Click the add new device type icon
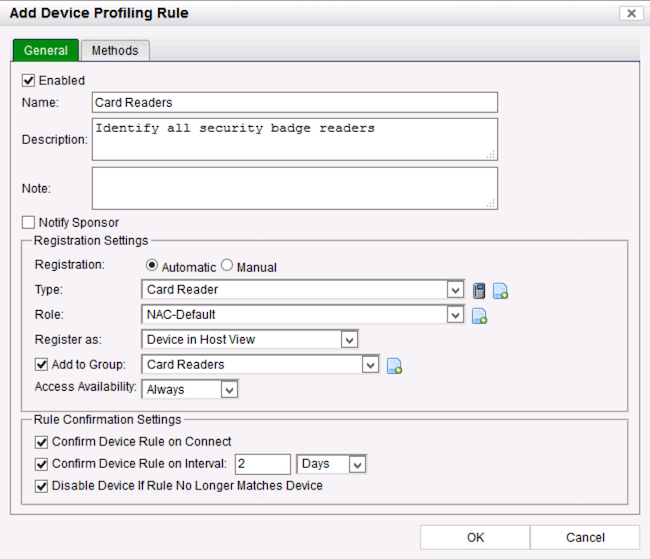Viewport: 650px width, 560px height. tap(500, 291)
